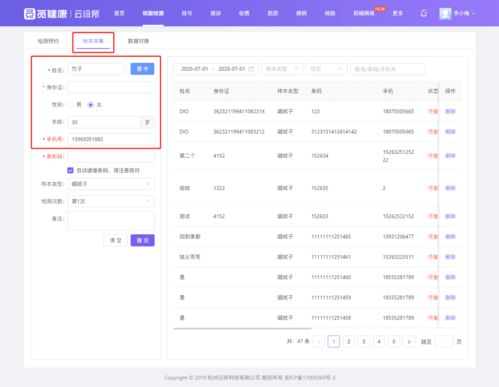Focus the 条形码 barcode input field
This screenshot has width=499, height=387.
click(x=111, y=156)
